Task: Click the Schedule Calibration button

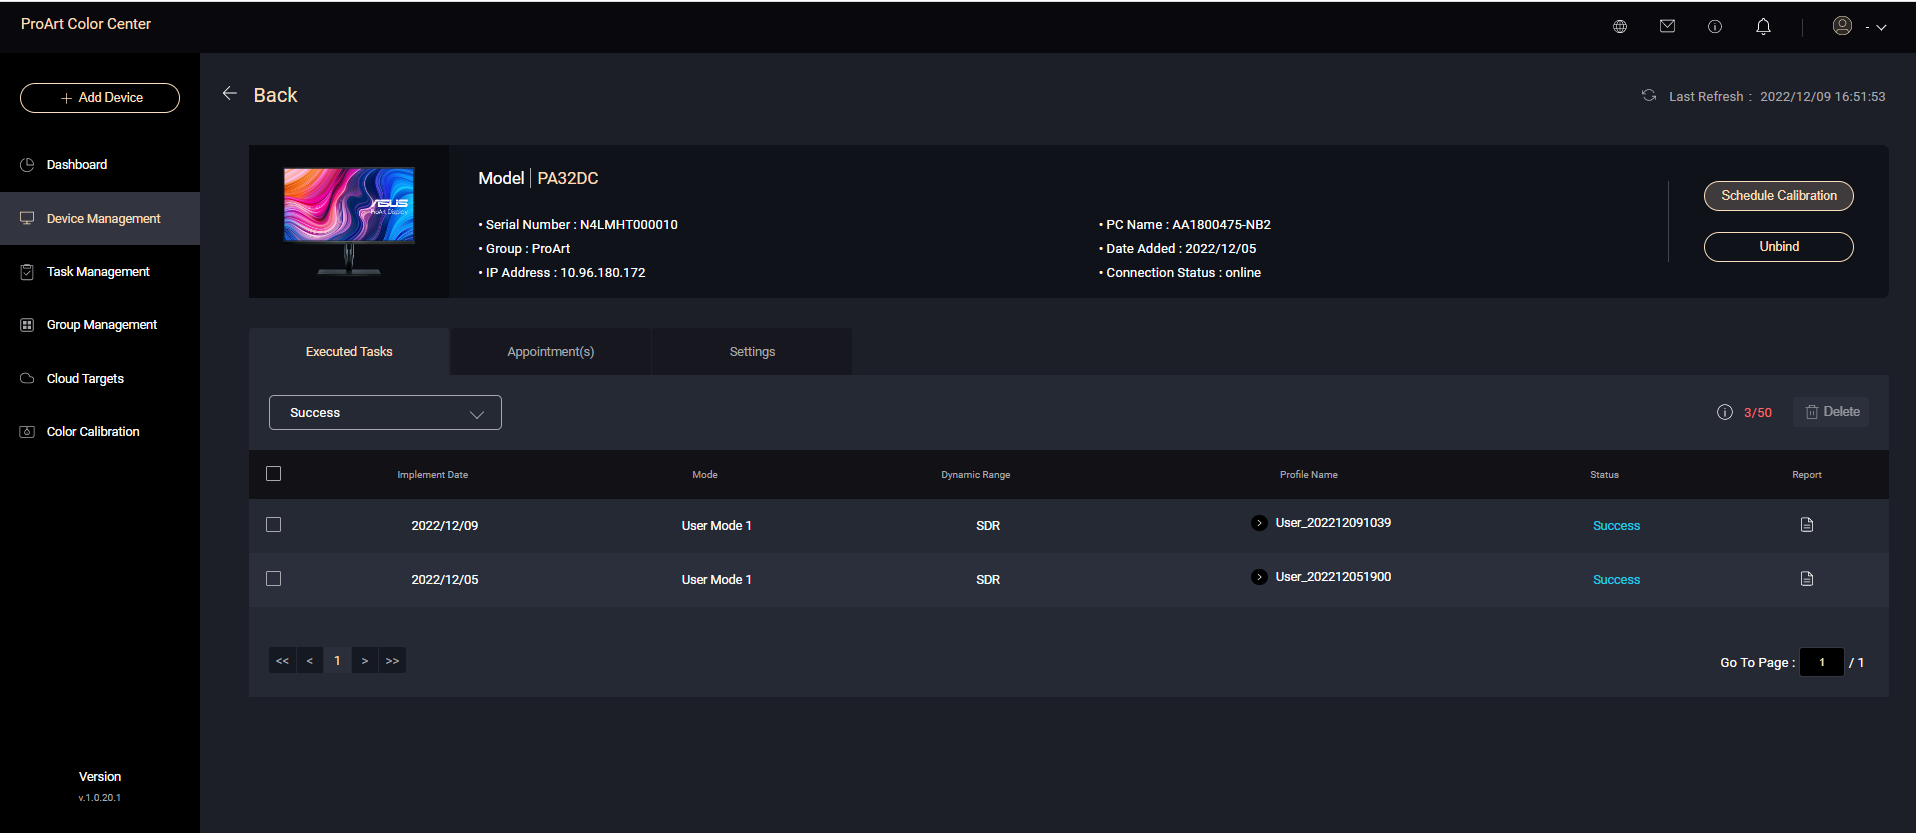Action: (1778, 196)
